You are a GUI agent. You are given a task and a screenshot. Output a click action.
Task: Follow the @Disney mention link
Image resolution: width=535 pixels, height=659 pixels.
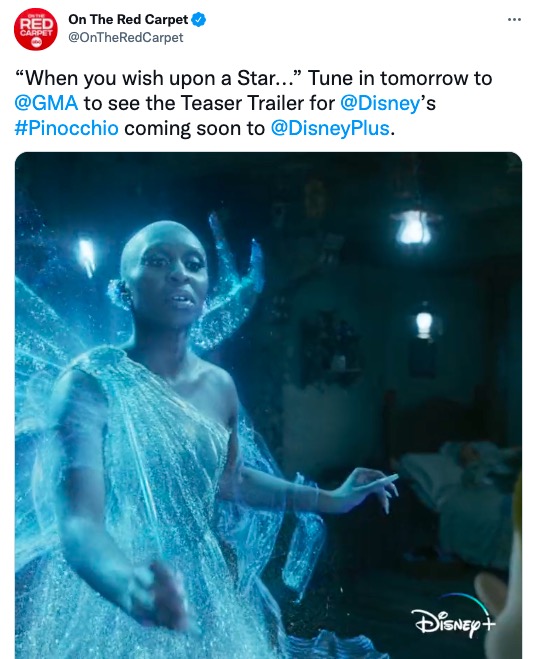tap(380, 103)
